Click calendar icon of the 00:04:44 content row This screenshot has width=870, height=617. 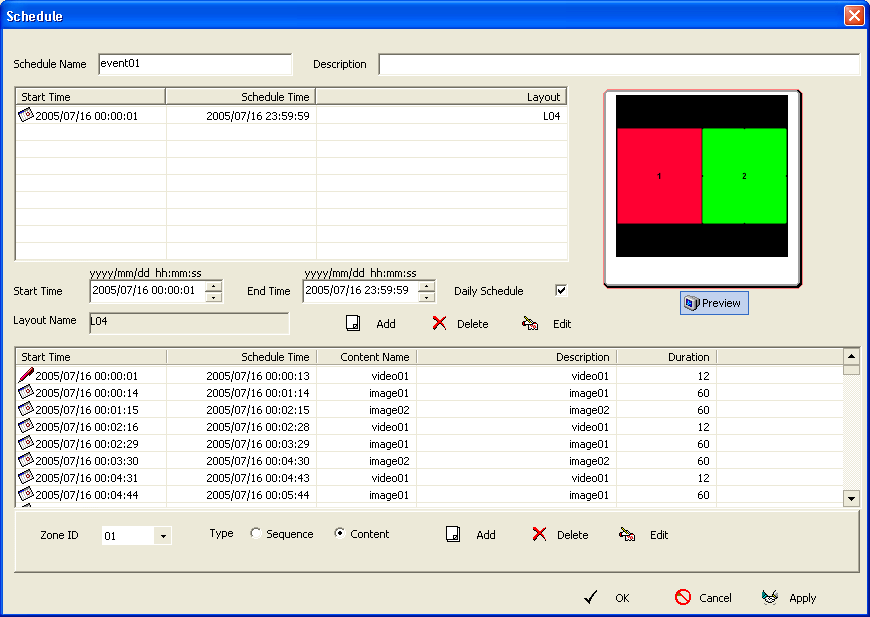[26, 494]
